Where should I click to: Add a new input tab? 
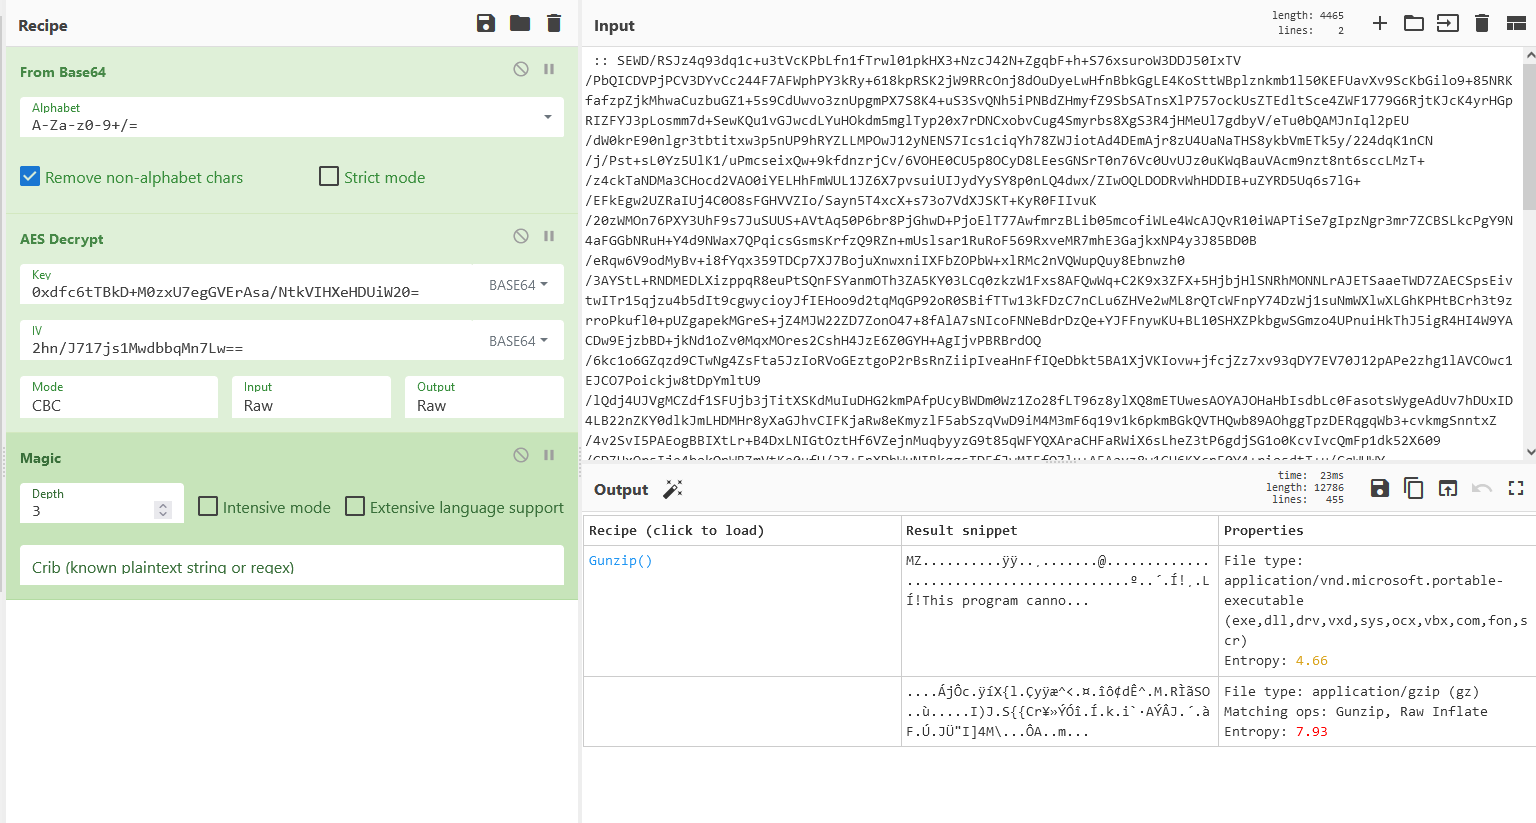(1380, 23)
